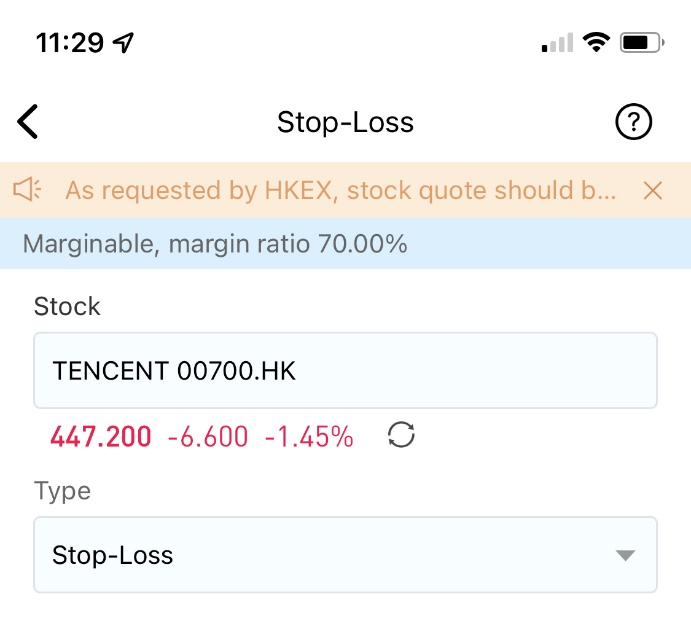Tap the Stock field label

coord(67,306)
